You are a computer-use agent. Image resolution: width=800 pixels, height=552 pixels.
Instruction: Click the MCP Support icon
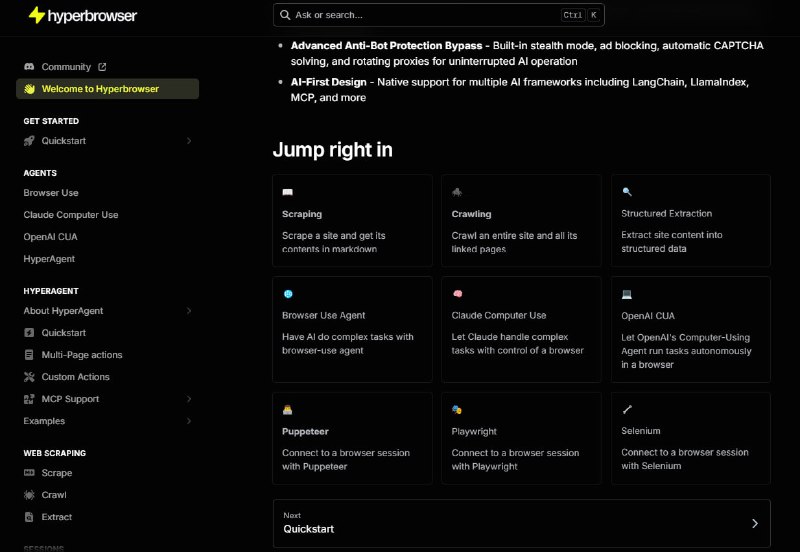(x=30, y=399)
